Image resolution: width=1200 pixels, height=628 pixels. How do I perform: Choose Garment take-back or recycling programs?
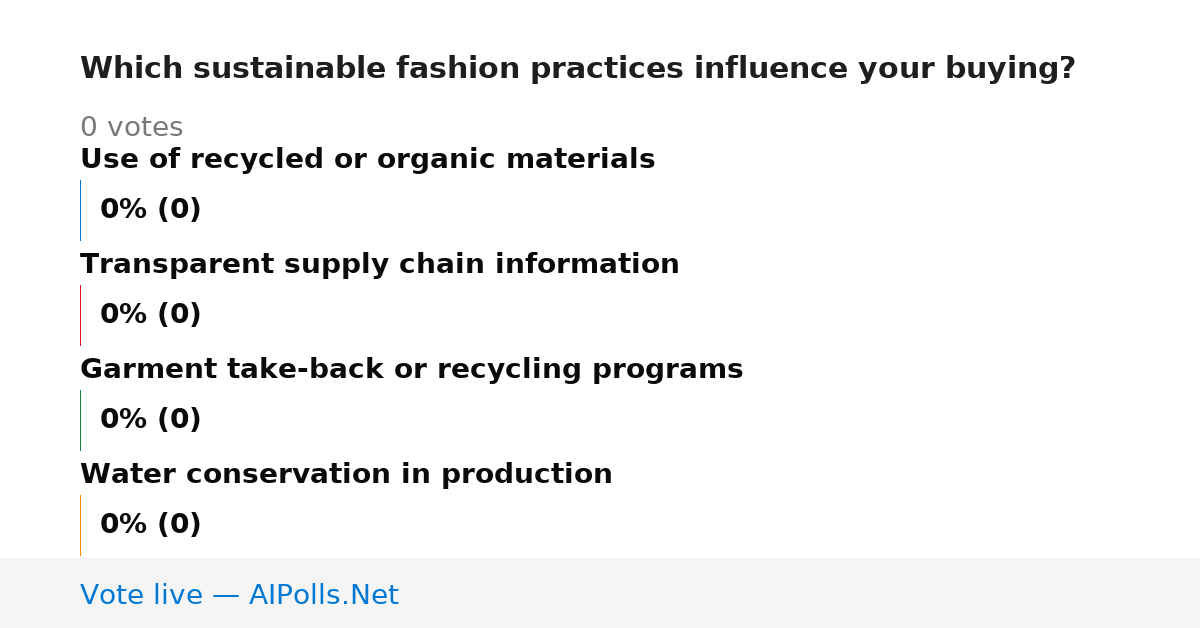coord(411,369)
